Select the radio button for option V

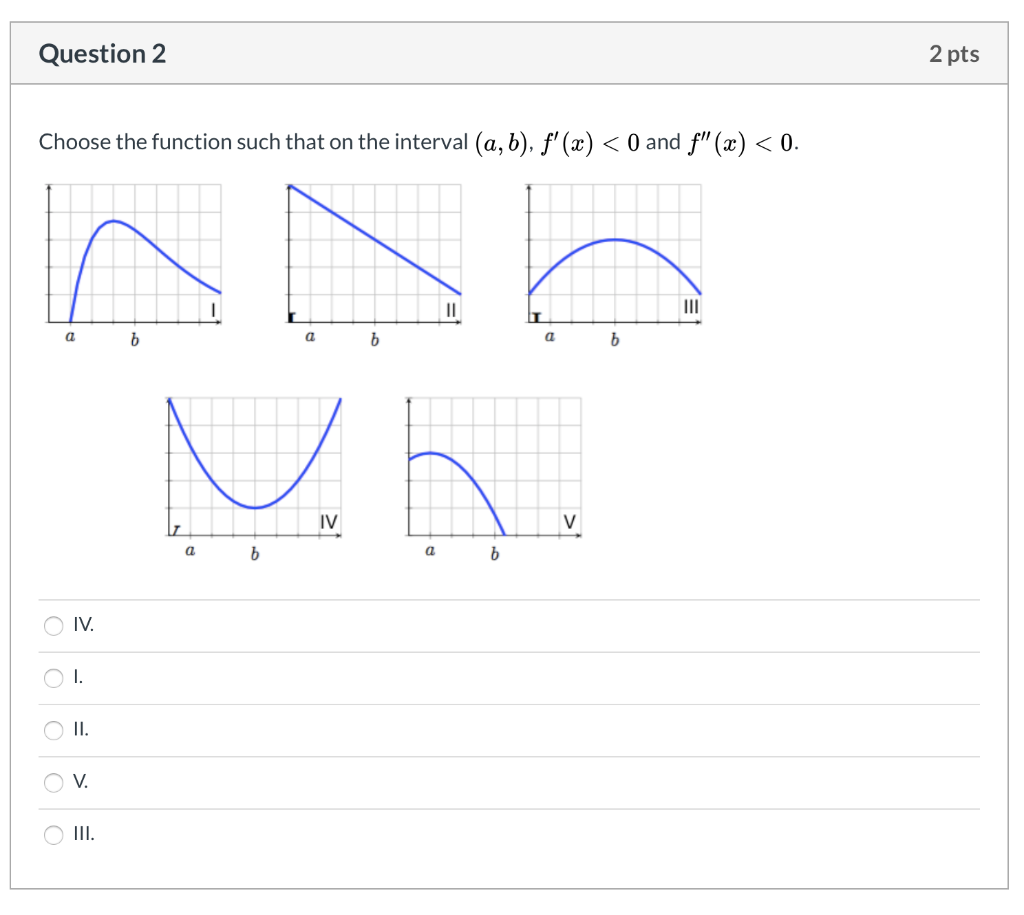tap(54, 782)
